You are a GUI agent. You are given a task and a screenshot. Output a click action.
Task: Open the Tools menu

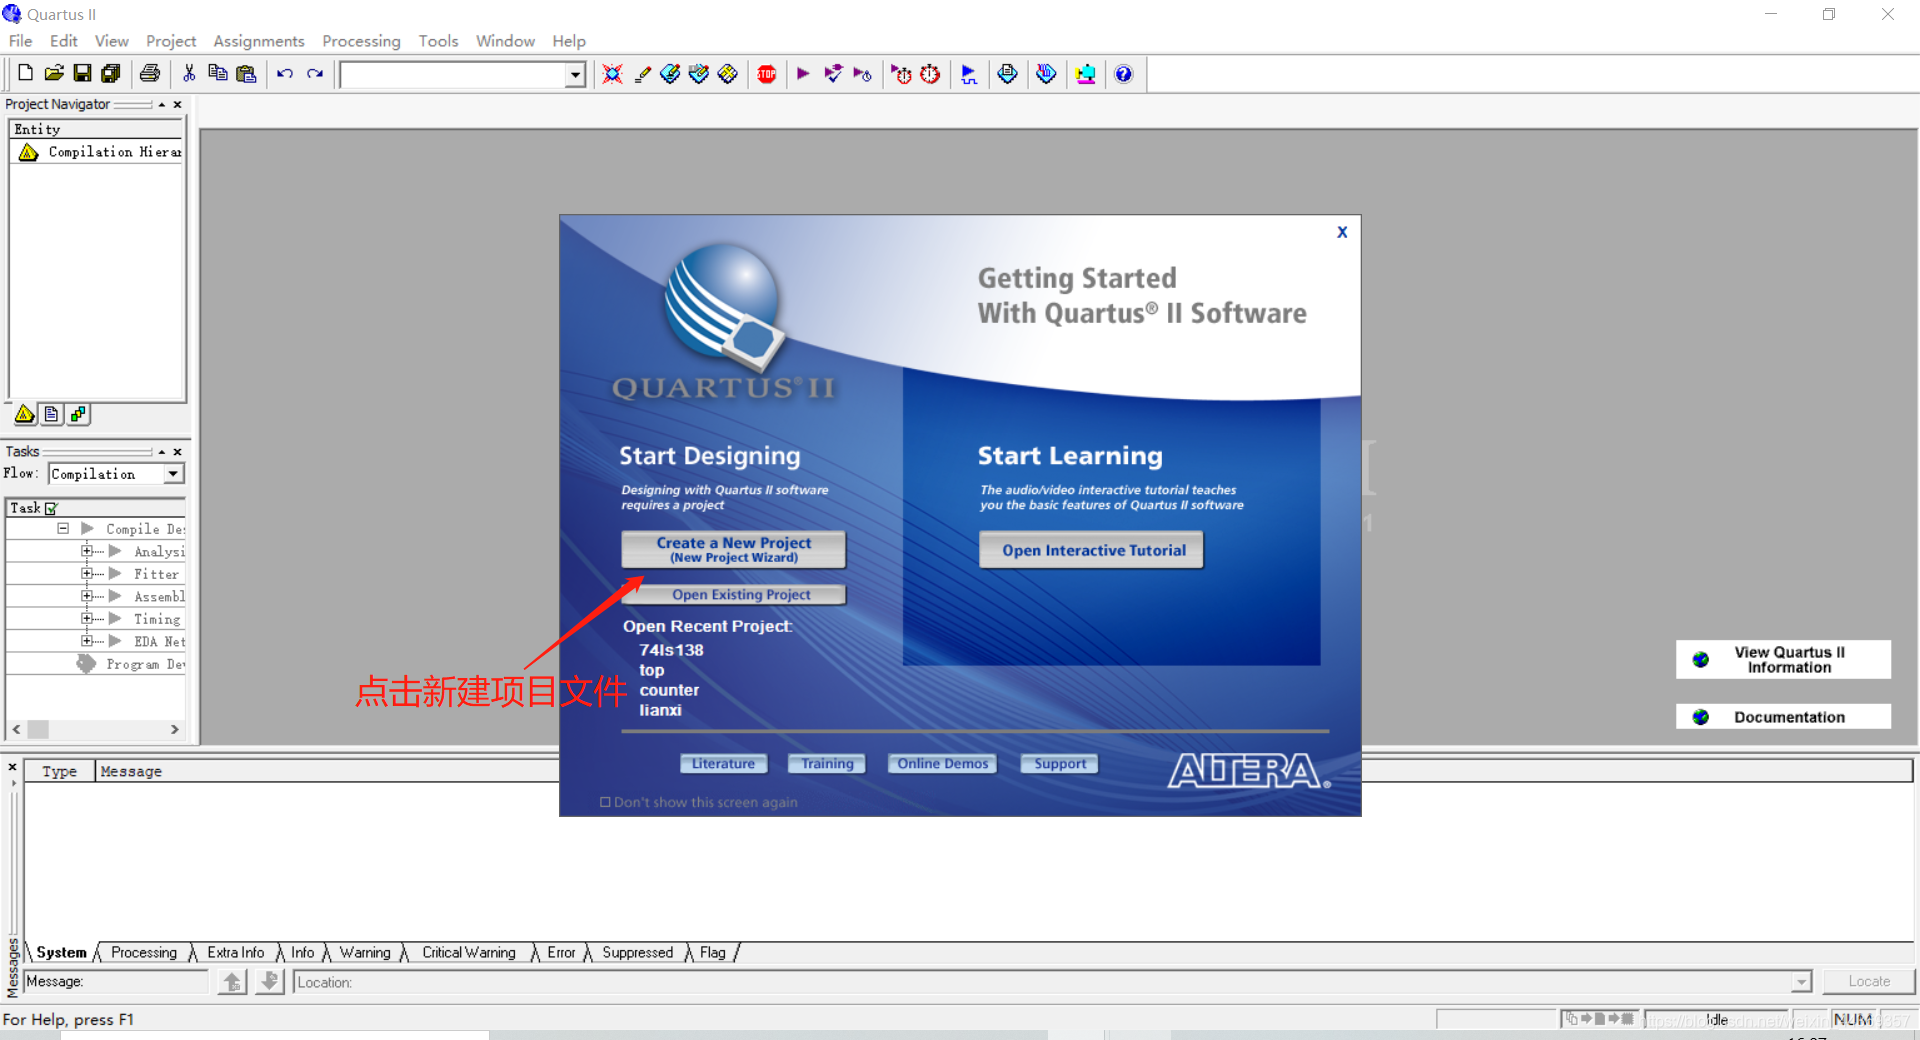[438, 41]
